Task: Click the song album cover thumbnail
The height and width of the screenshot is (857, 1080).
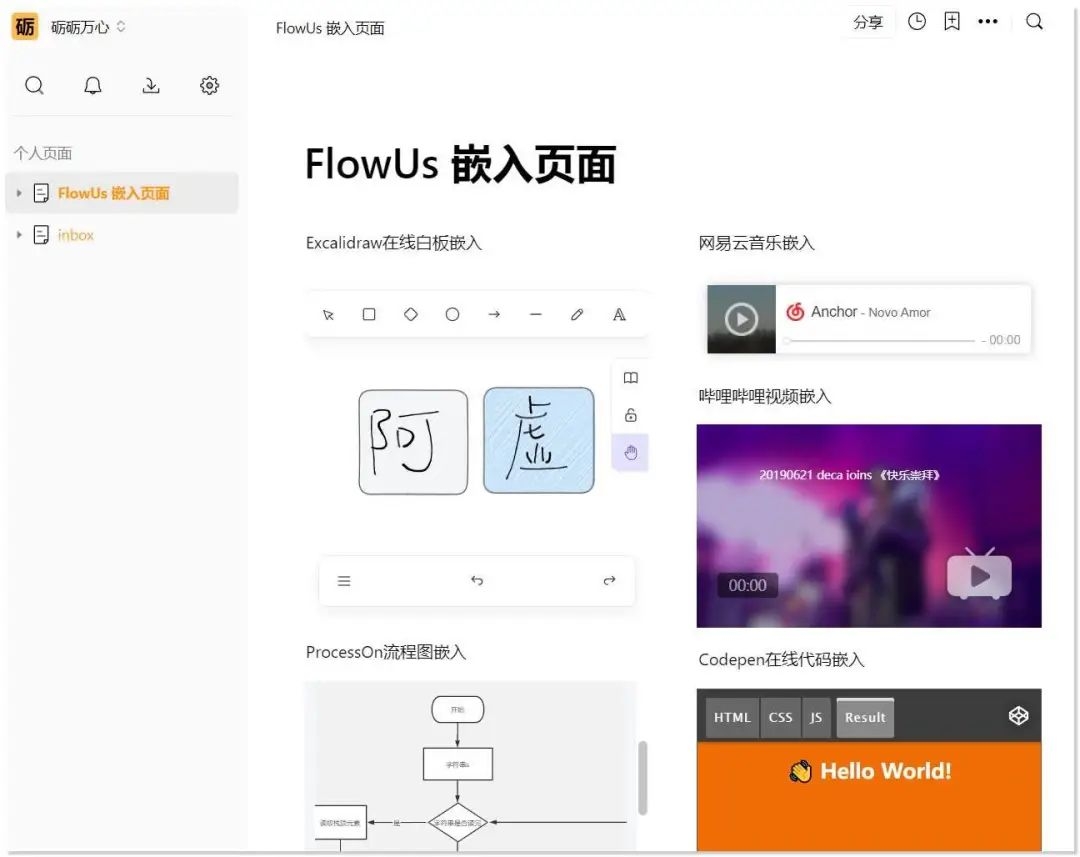Action: tap(741, 319)
